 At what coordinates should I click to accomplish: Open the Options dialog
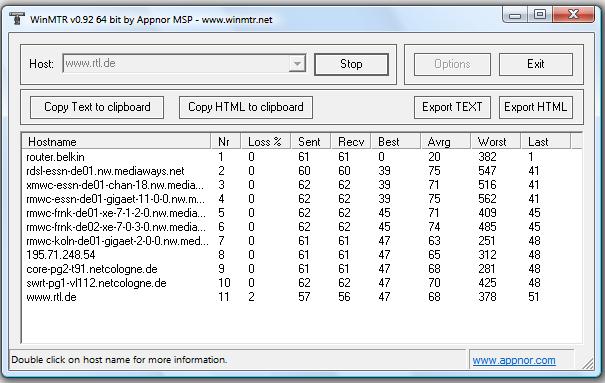[452, 64]
